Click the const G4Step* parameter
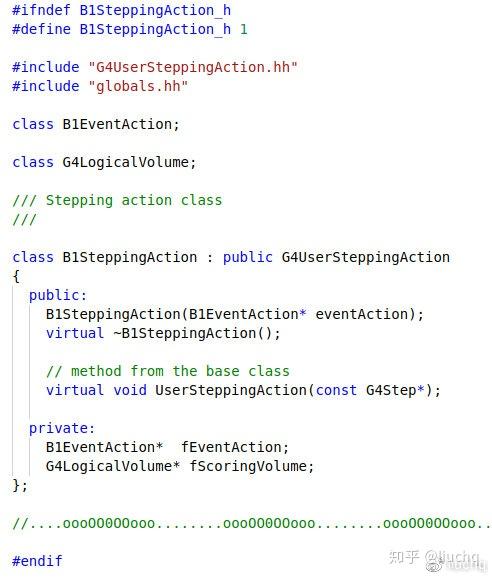This screenshot has height=580, width=492. (x=370, y=390)
